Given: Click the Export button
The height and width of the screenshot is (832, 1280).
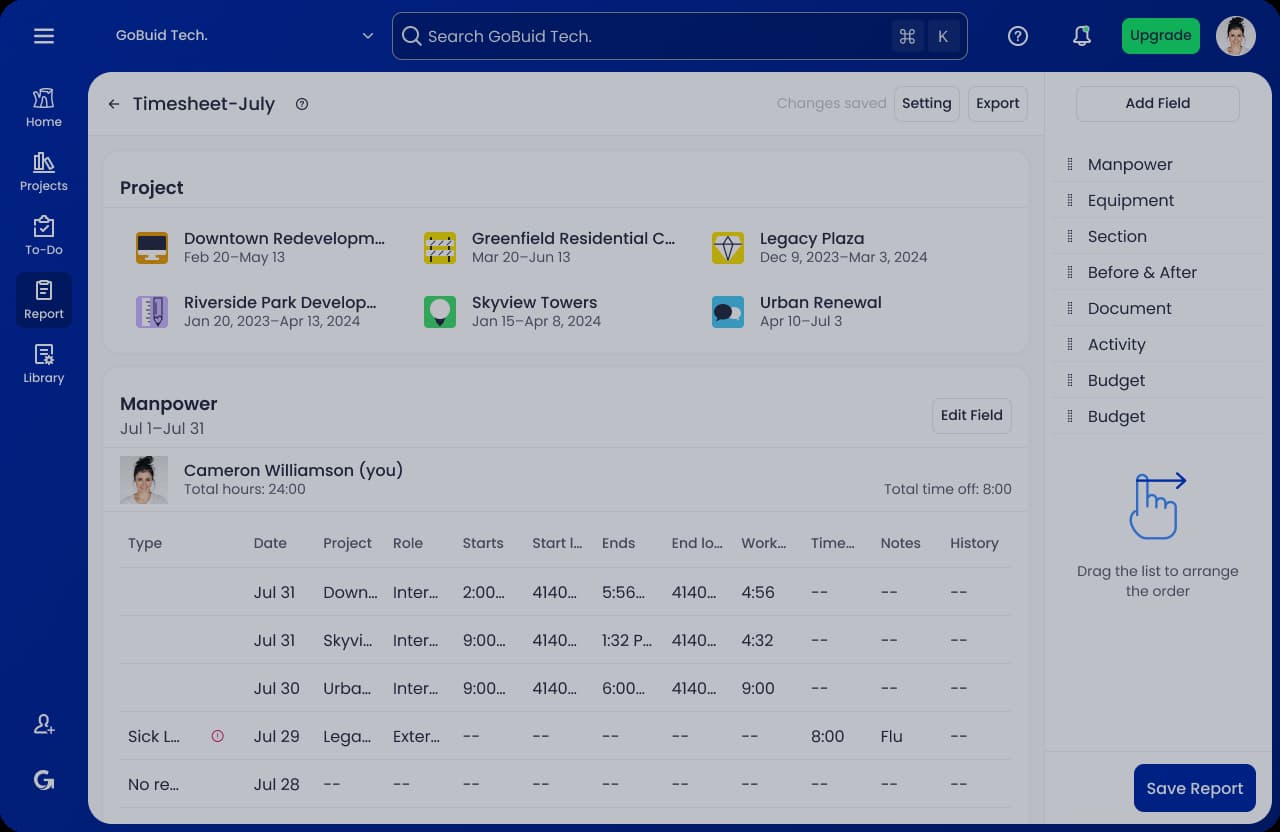Looking at the screenshot, I should click(x=997, y=103).
